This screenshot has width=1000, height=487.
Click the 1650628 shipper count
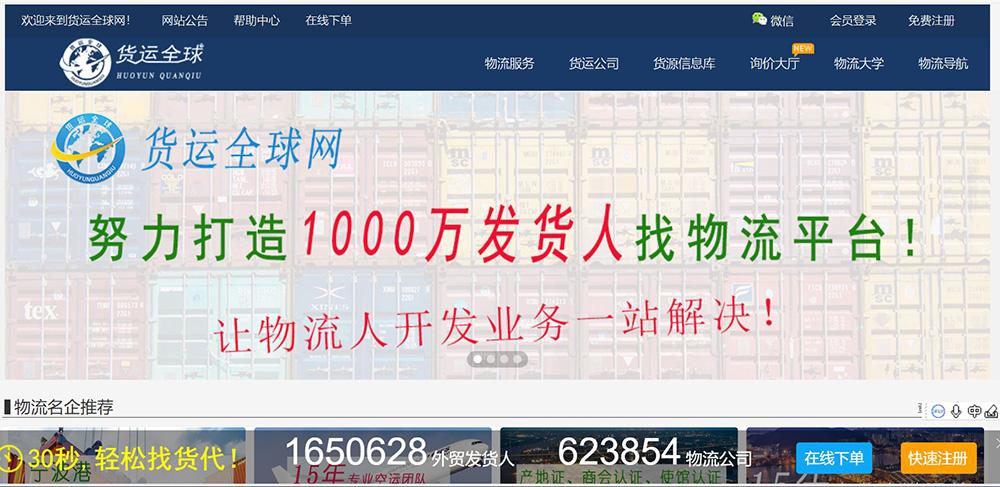tap(356, 451)
